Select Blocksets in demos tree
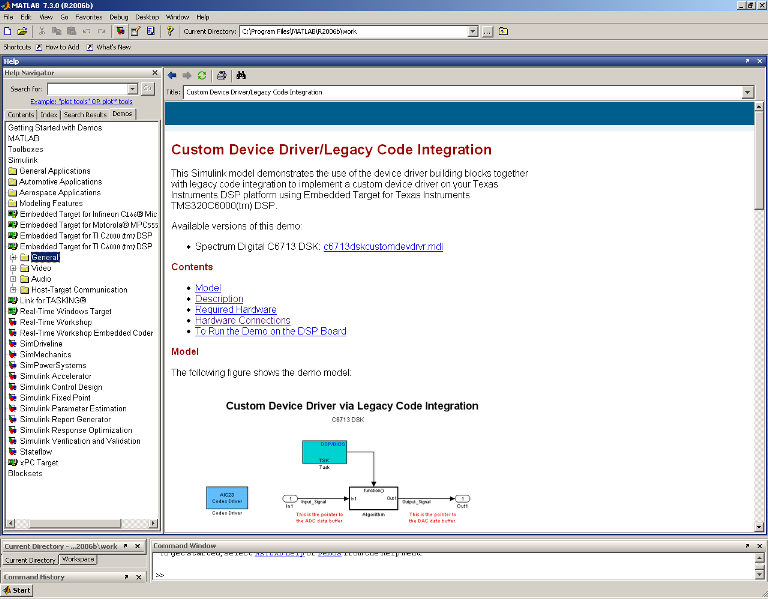The image size is (768, 599). pyautogui.click(x=25, y=474)
